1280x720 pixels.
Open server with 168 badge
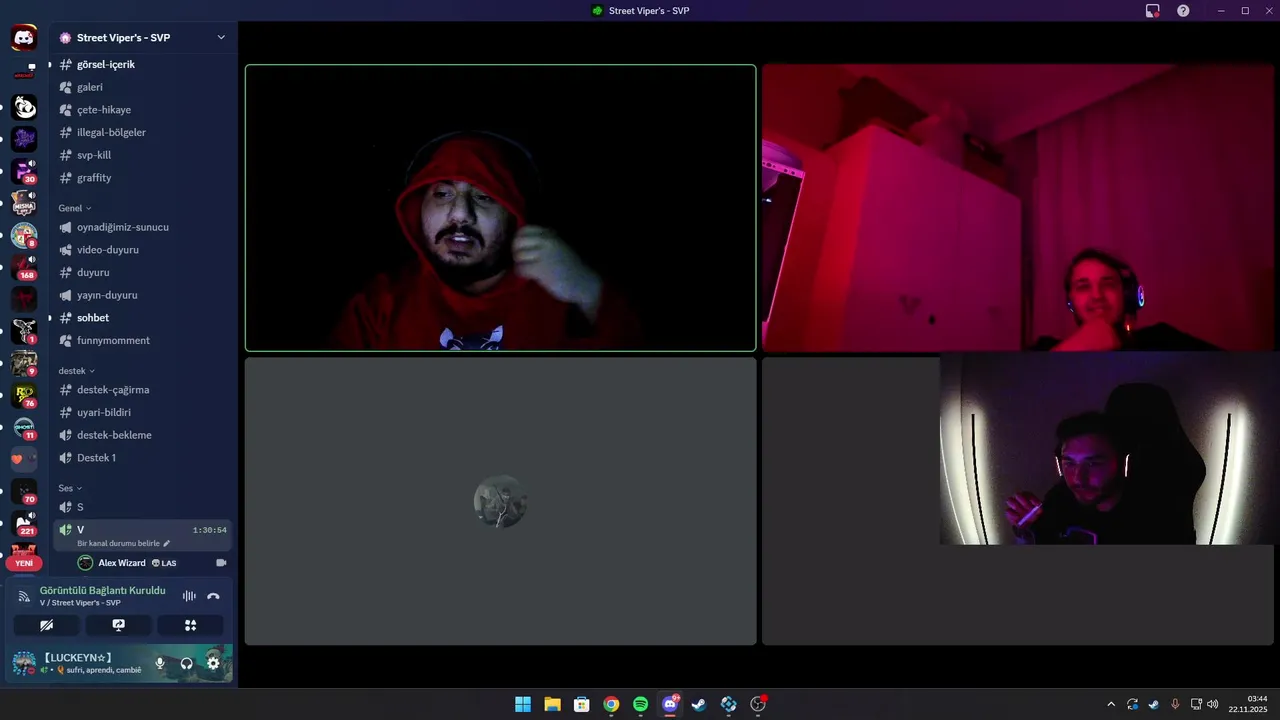(24, 267)
